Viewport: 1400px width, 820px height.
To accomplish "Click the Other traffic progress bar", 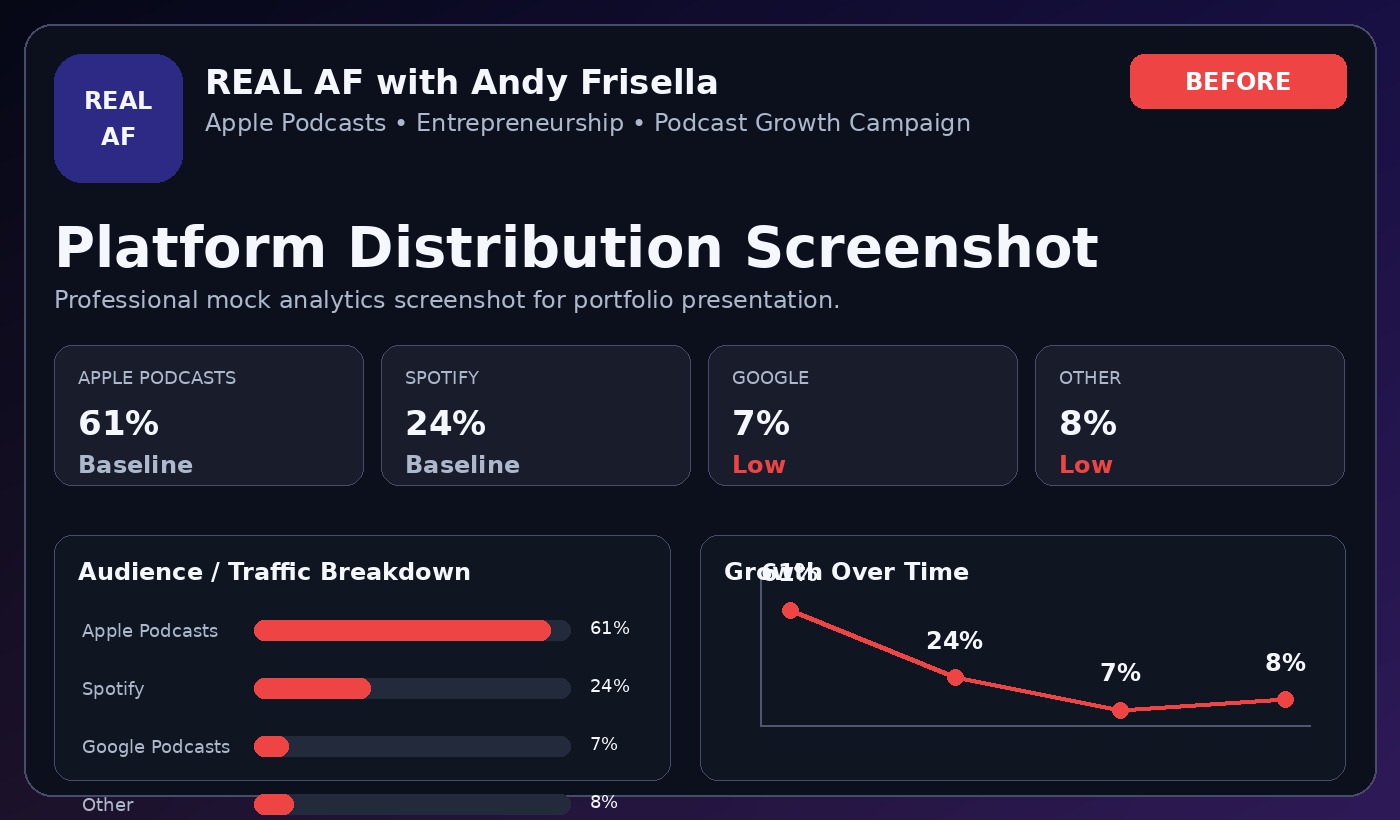I will [412, 804].
